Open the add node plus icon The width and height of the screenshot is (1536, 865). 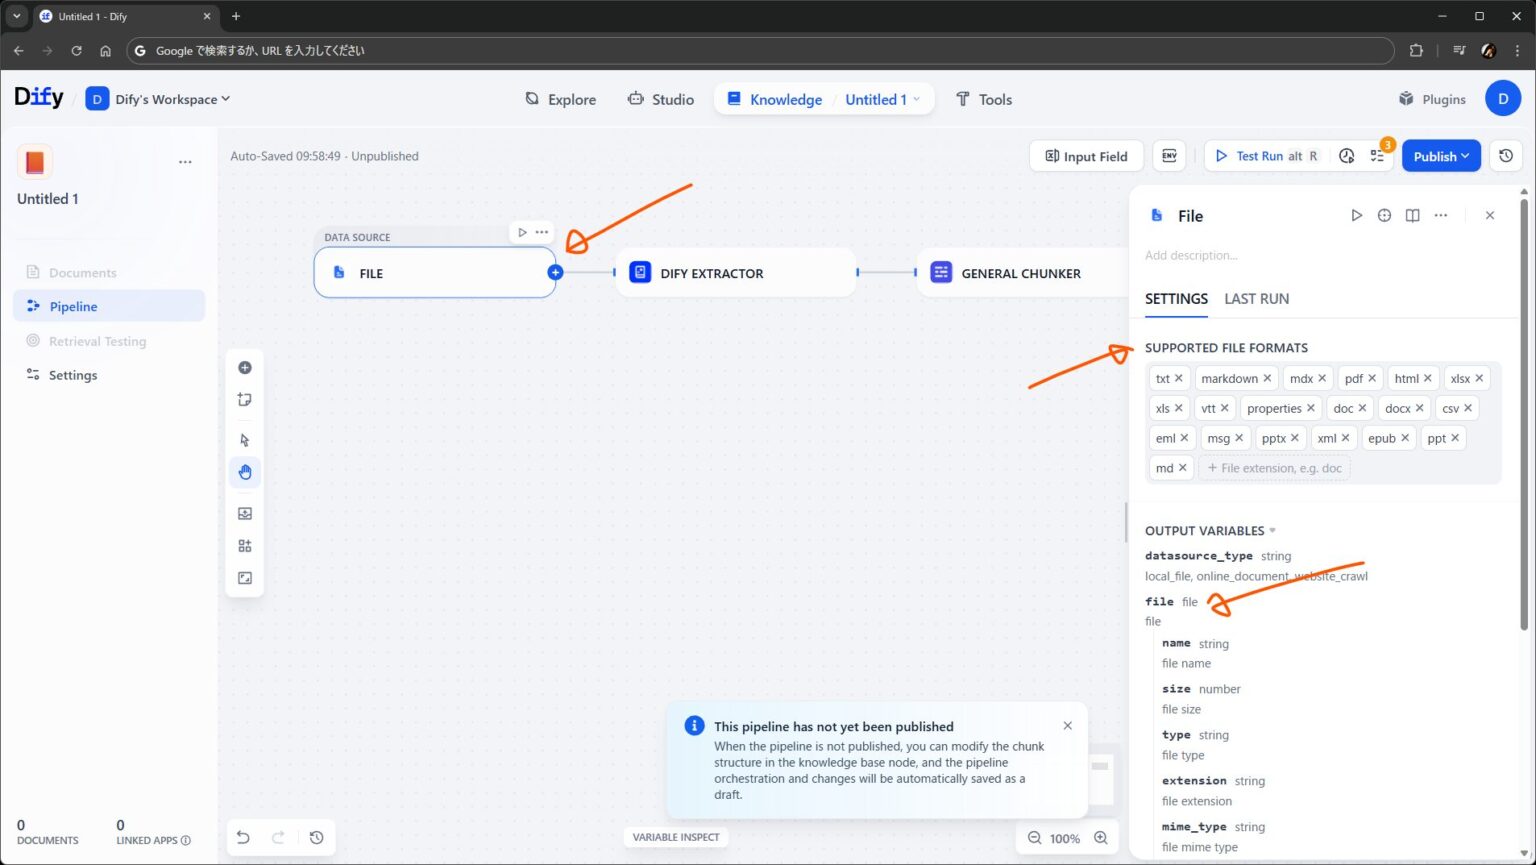click(245, 367)
